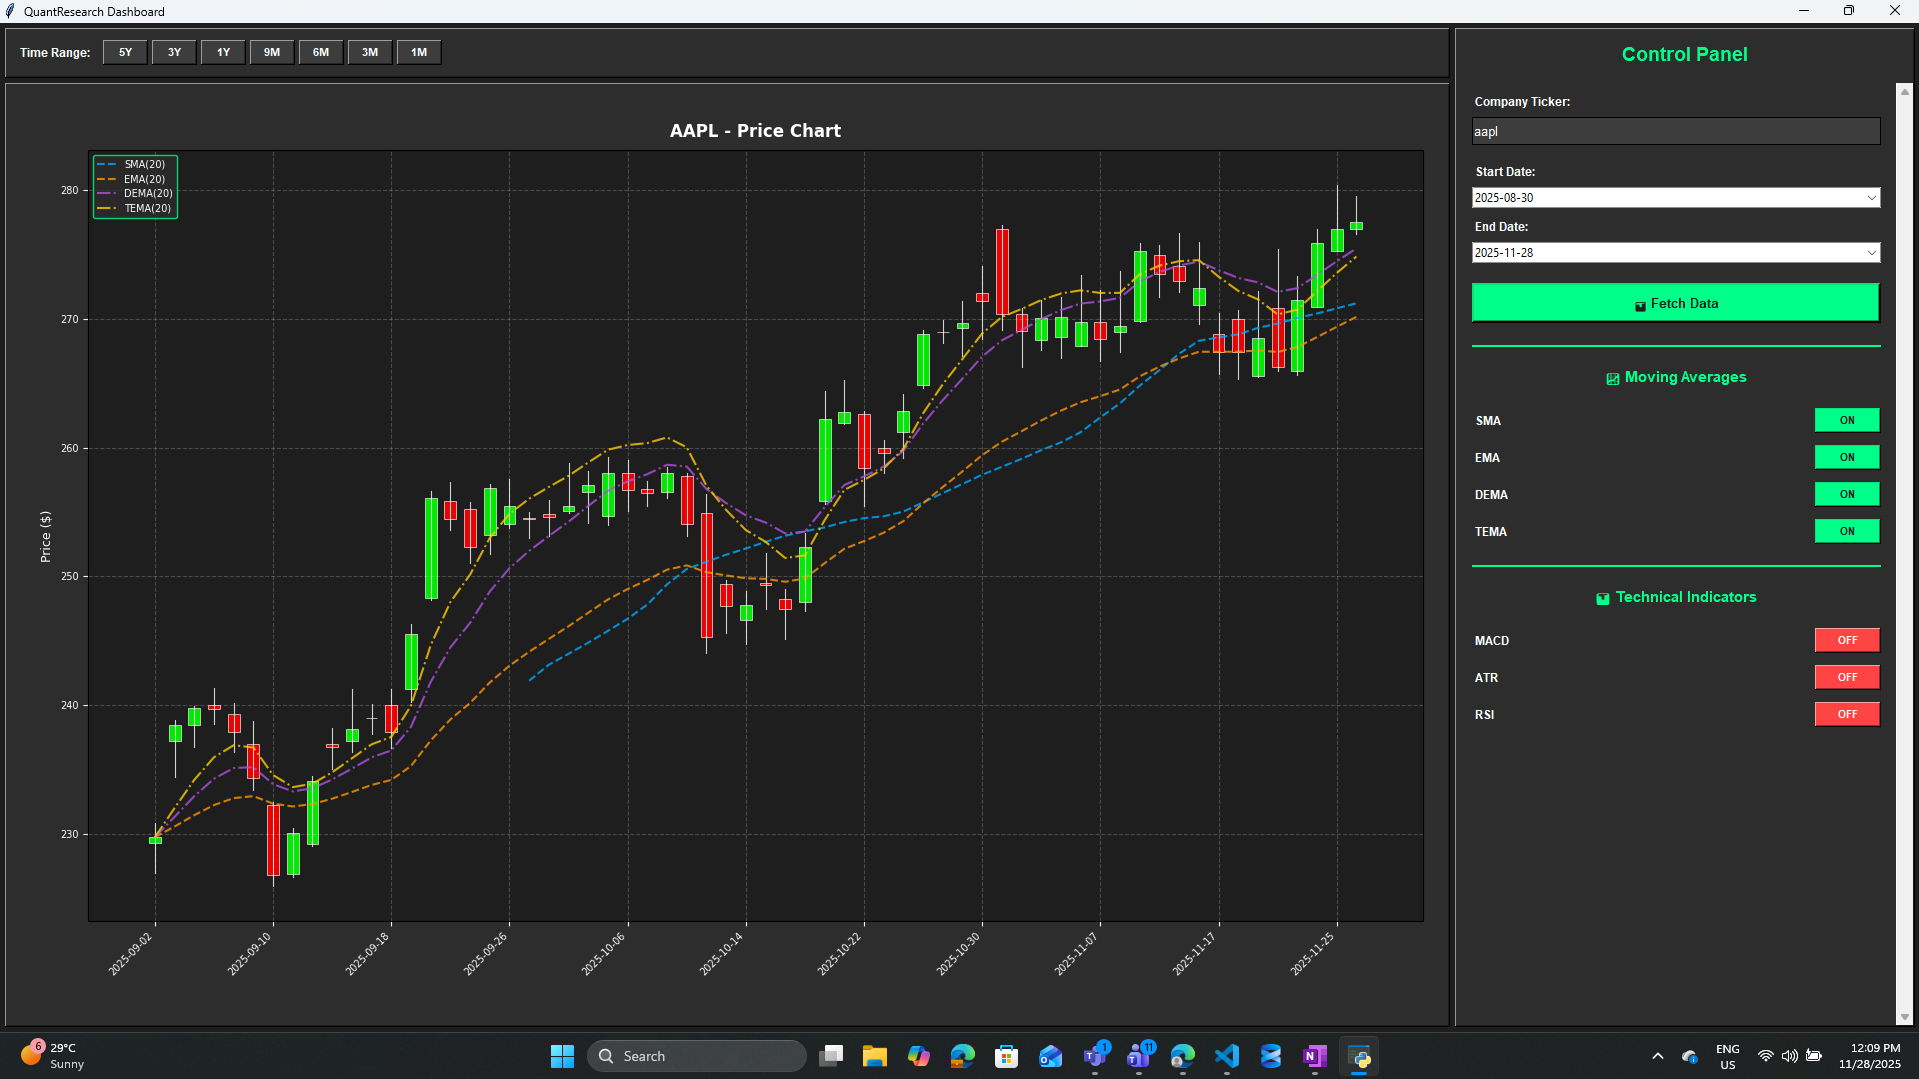Open the End Date dropdown
The image size is (1919, 1079).
click(x=1871, y=253)
